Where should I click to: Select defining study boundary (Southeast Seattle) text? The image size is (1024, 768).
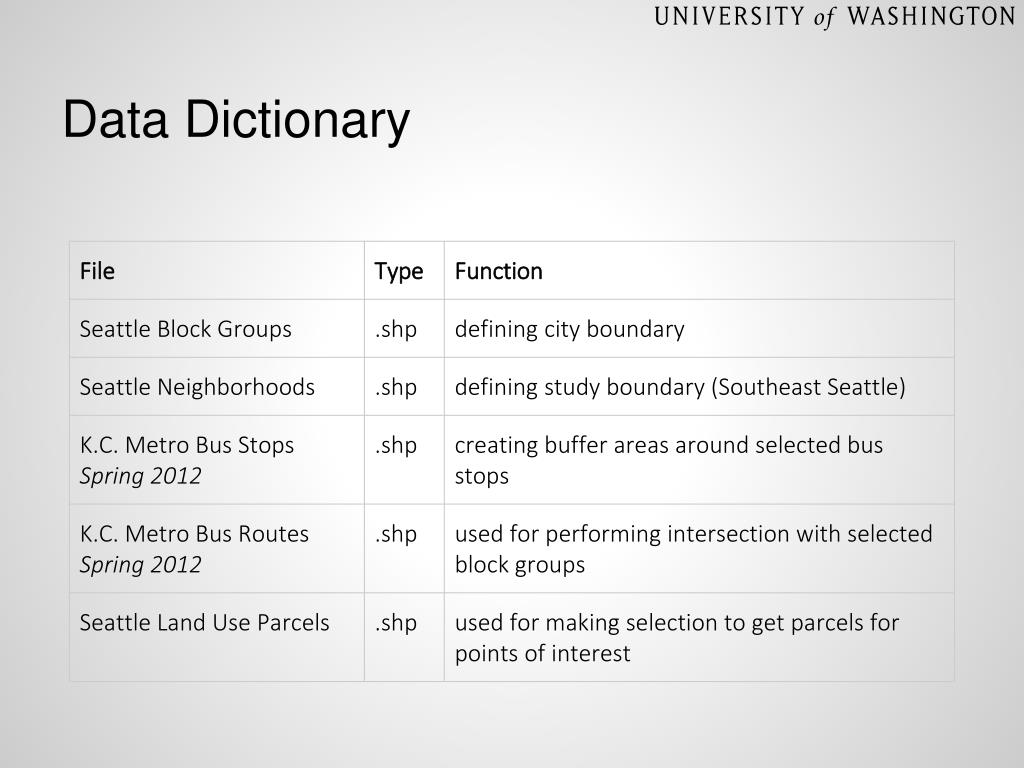(x=680, y=387)
